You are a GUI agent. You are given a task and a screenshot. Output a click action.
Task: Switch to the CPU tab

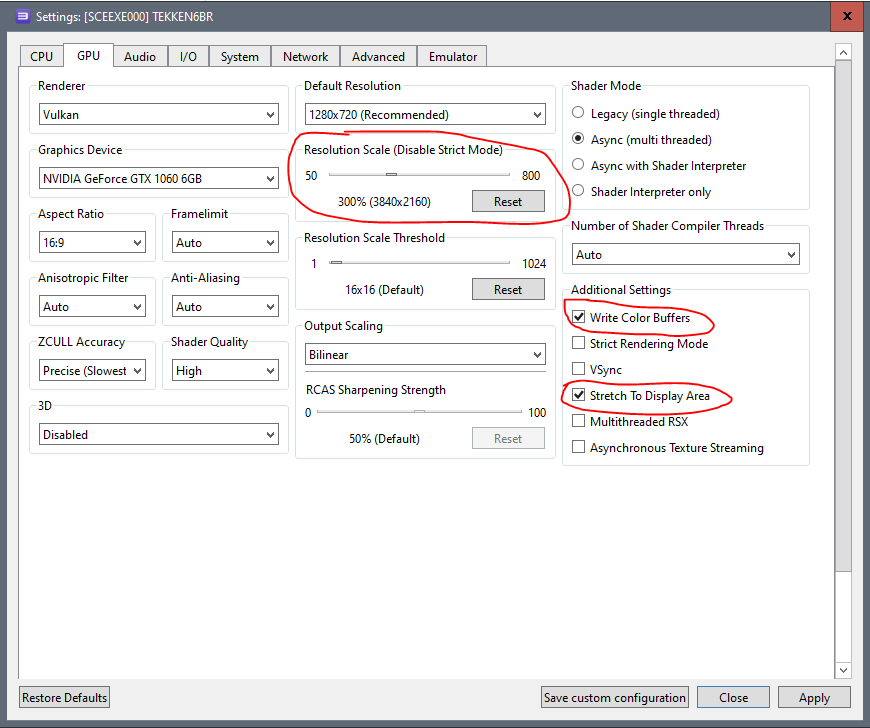pyautogui.click(x=41, y=57)
